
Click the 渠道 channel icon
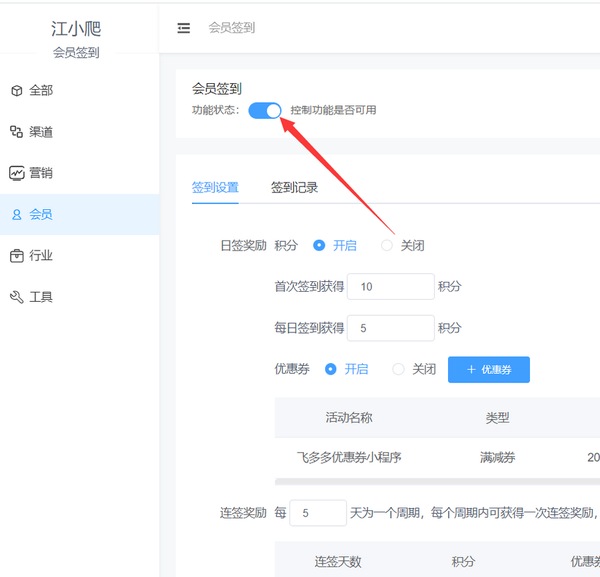(16, 132)
